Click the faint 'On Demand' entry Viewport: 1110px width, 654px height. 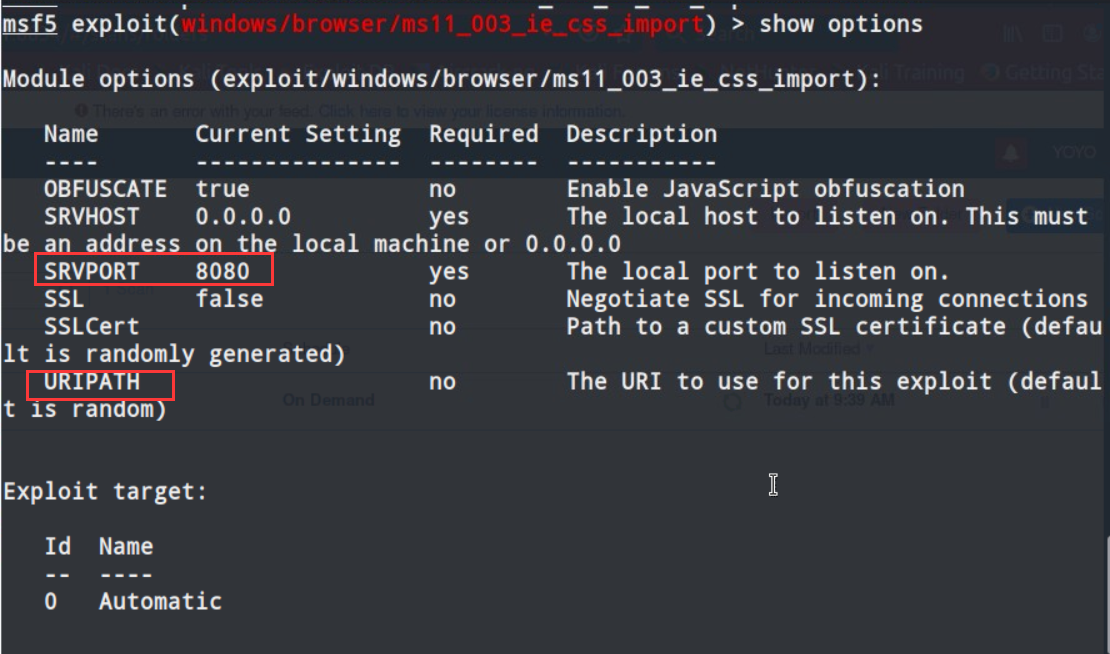click(328, 399)
